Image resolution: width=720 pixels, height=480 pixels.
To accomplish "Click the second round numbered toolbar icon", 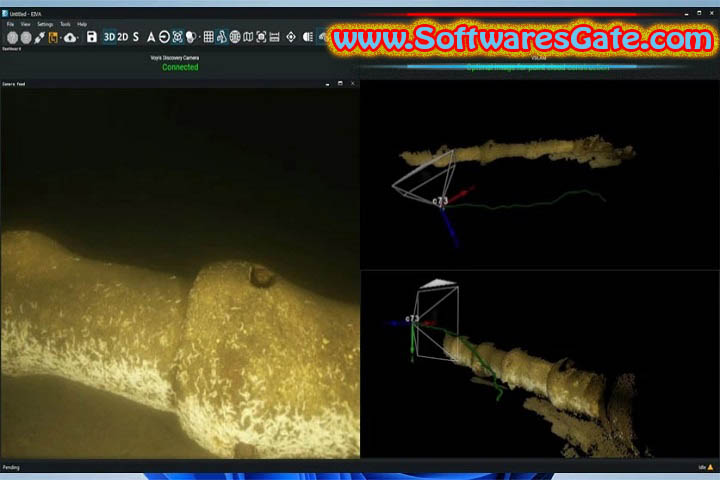I will [x=26, y=38].
